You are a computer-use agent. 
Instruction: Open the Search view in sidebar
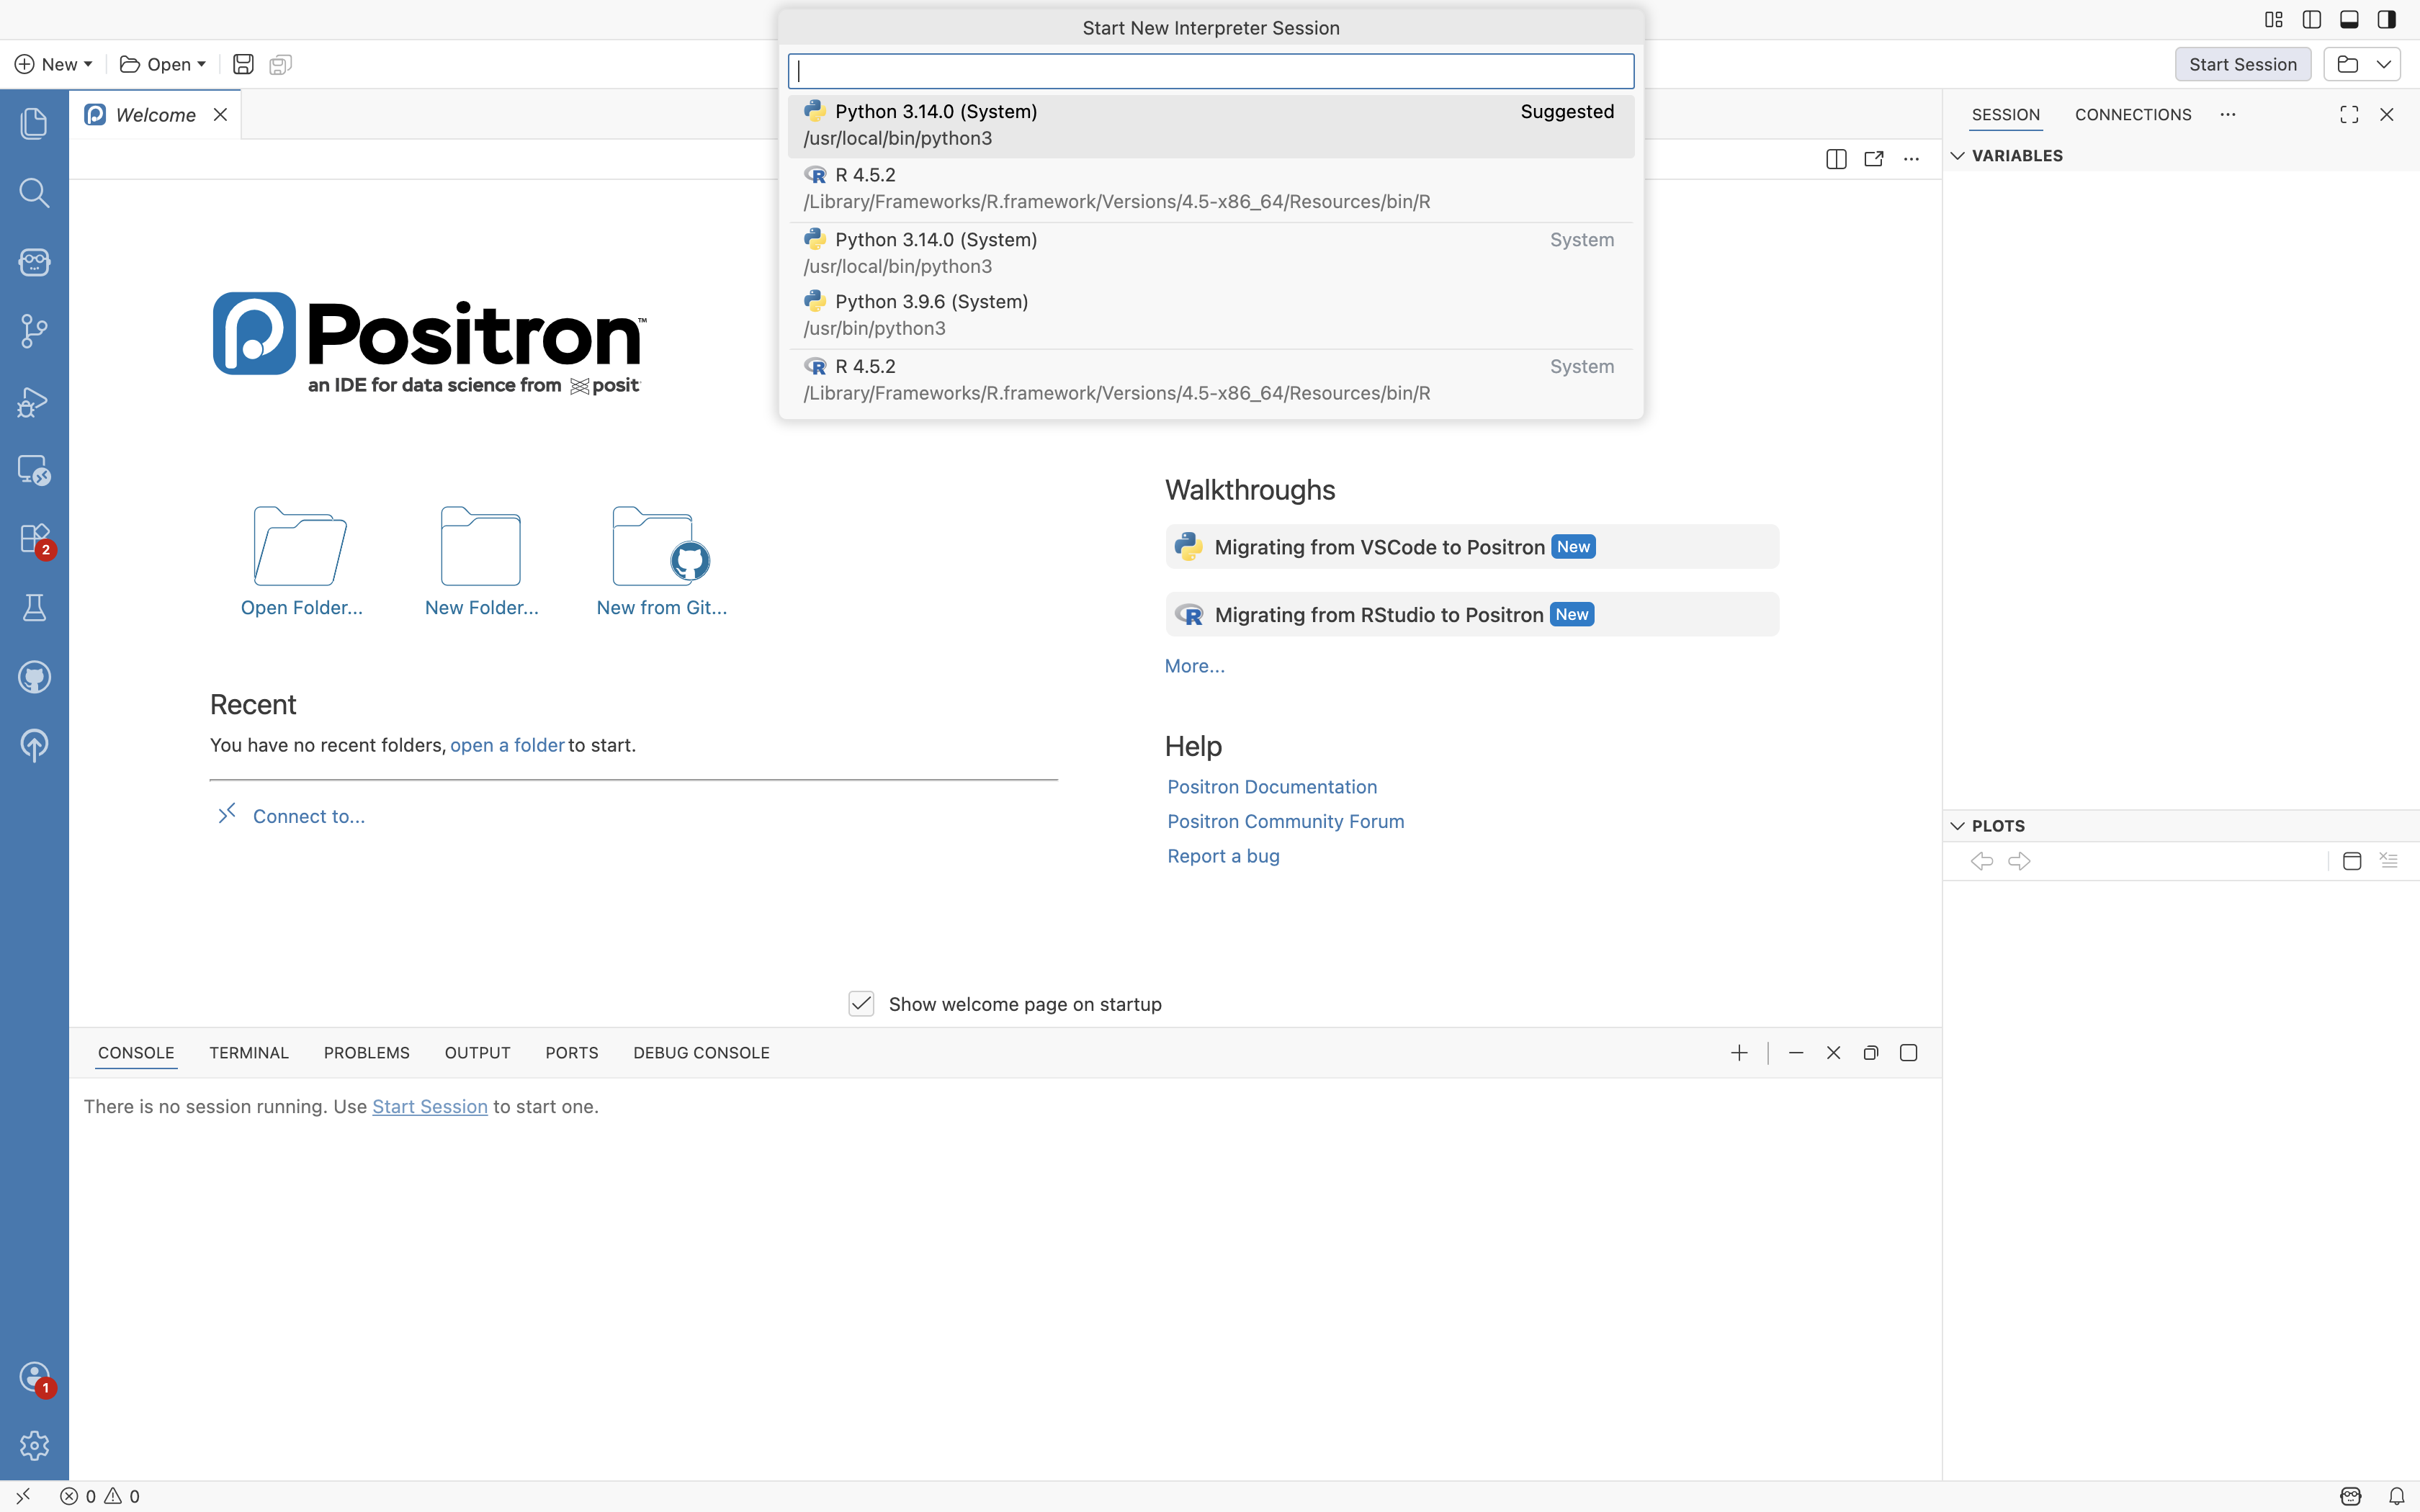(34, 192)
